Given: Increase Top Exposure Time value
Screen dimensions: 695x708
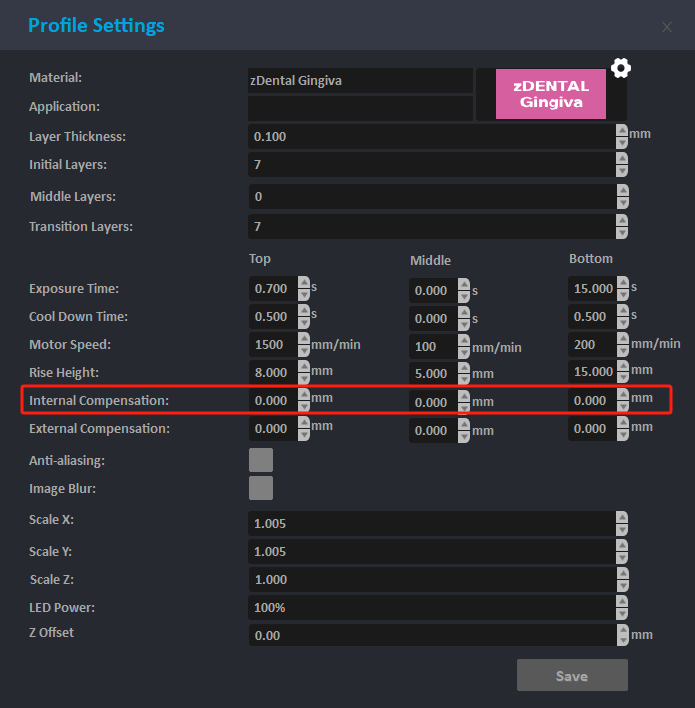Looking at the screenshot, I should tap(304, 283).
